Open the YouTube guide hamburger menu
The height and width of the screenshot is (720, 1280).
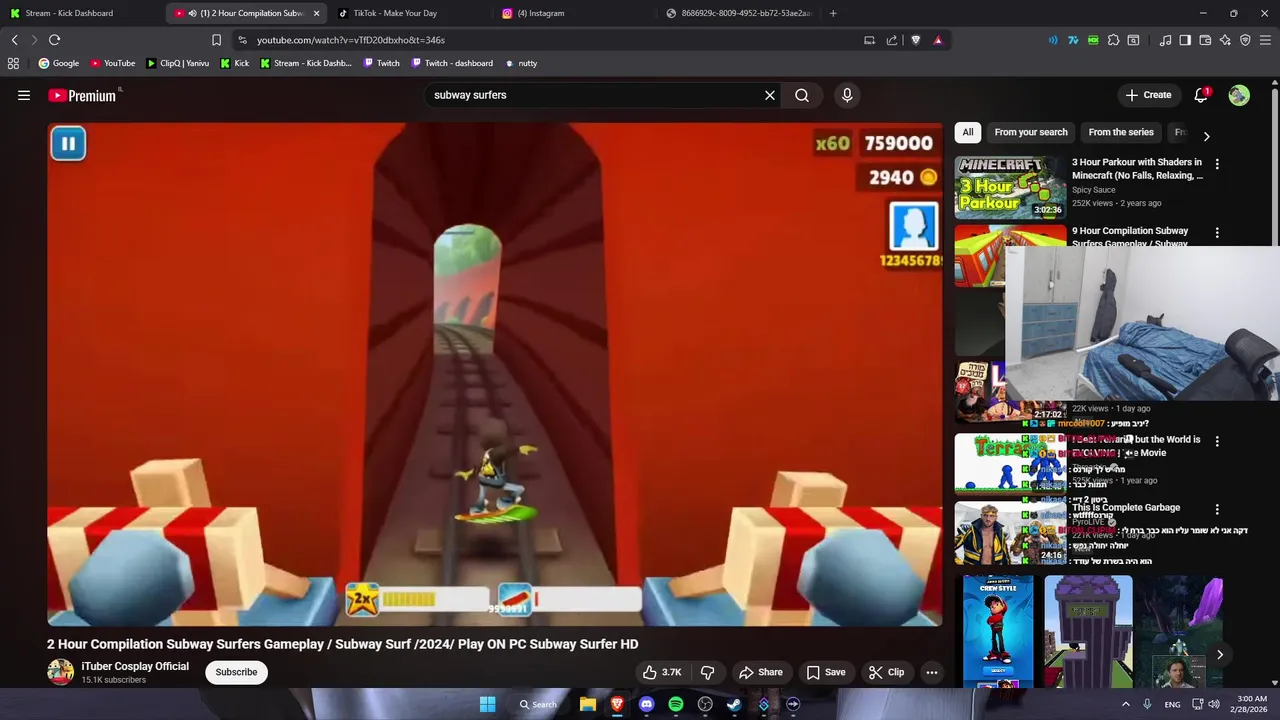click(24, 95)
